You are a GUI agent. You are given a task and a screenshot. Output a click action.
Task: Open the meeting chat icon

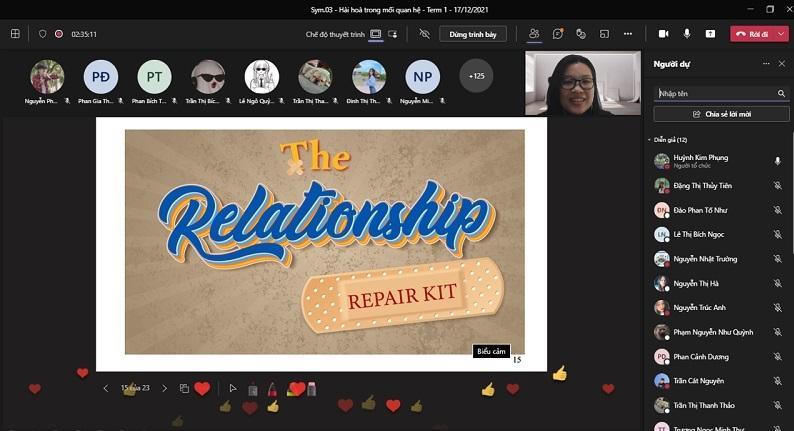coord(558,33)
